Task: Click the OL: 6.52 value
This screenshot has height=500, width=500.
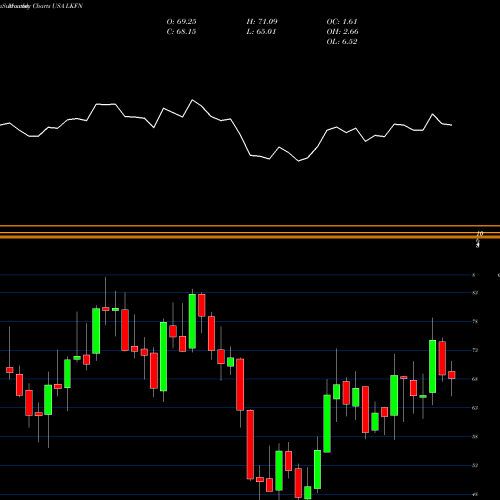Action: 342,42
